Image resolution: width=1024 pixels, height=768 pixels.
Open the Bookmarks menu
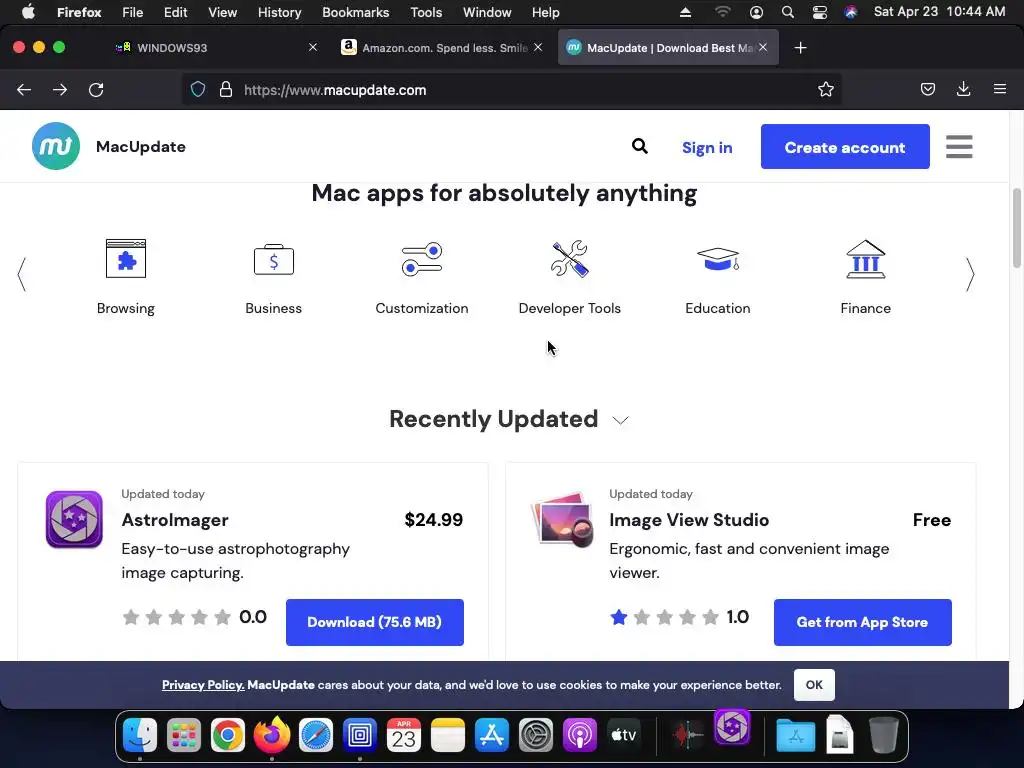click(x=355, y=12)
